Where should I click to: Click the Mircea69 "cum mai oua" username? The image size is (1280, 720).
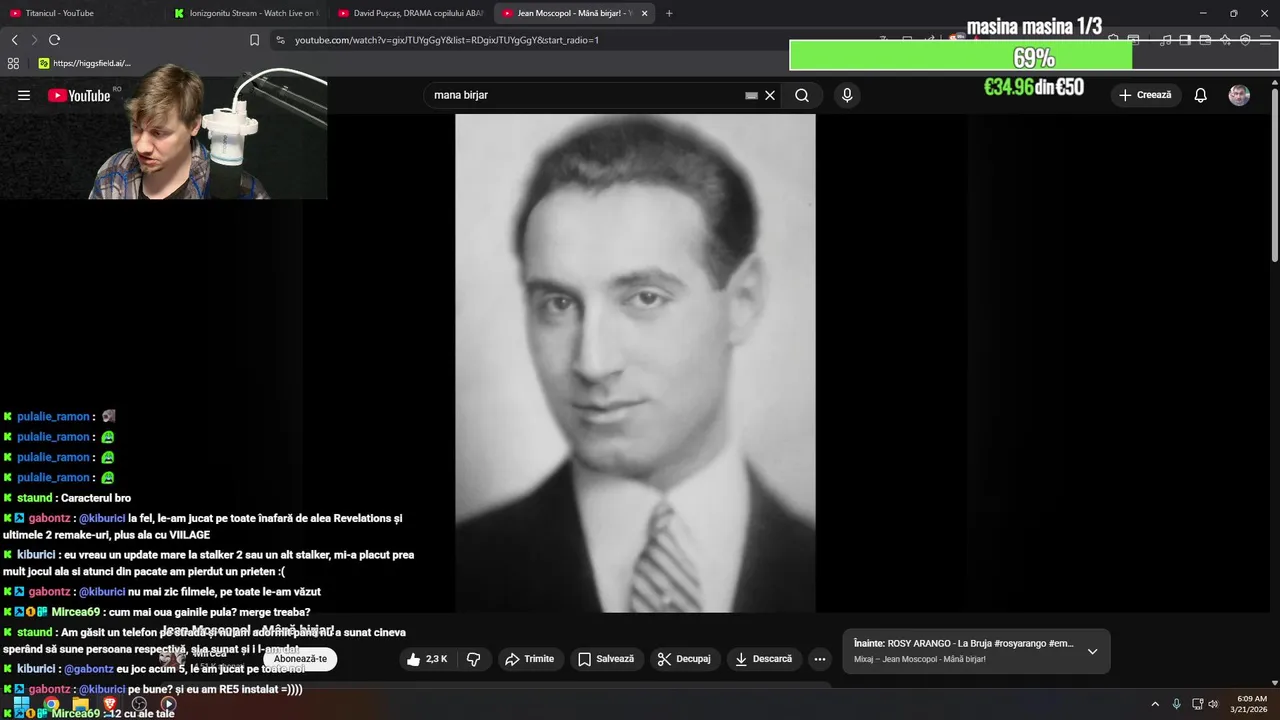click(x=76, y=612)
